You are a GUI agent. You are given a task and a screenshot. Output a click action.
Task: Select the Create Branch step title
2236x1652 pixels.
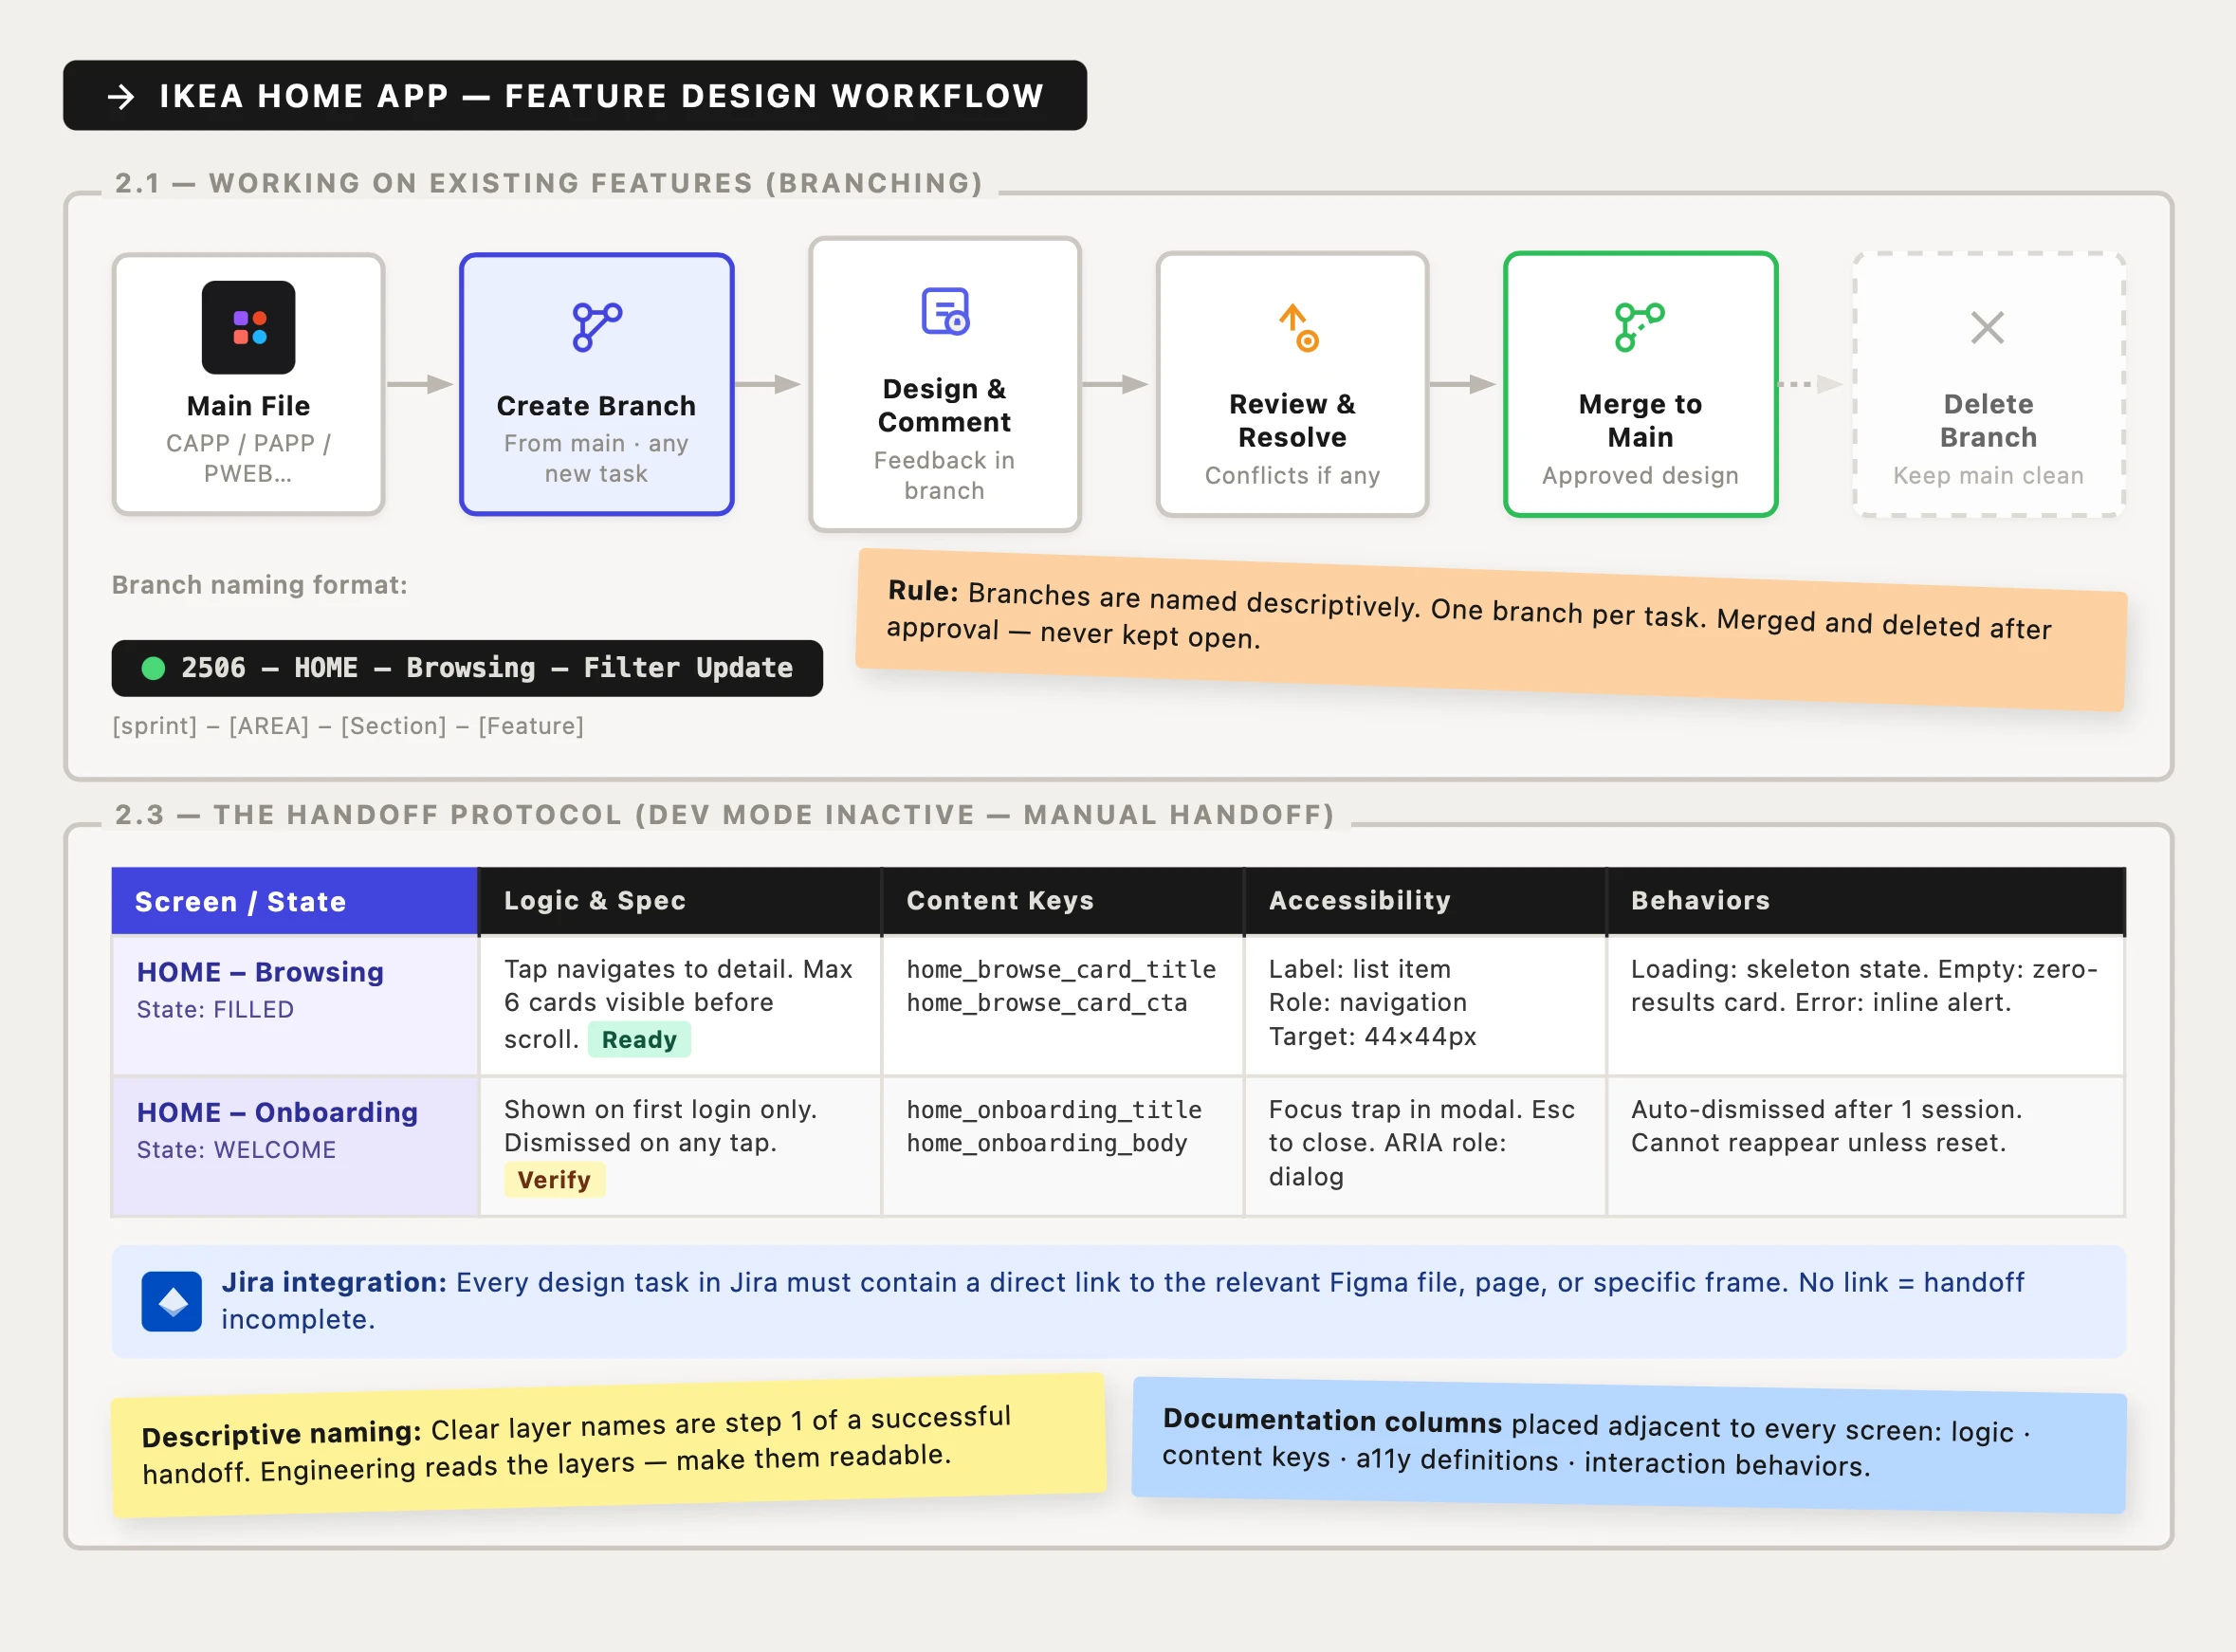click(x=596, y=406)
